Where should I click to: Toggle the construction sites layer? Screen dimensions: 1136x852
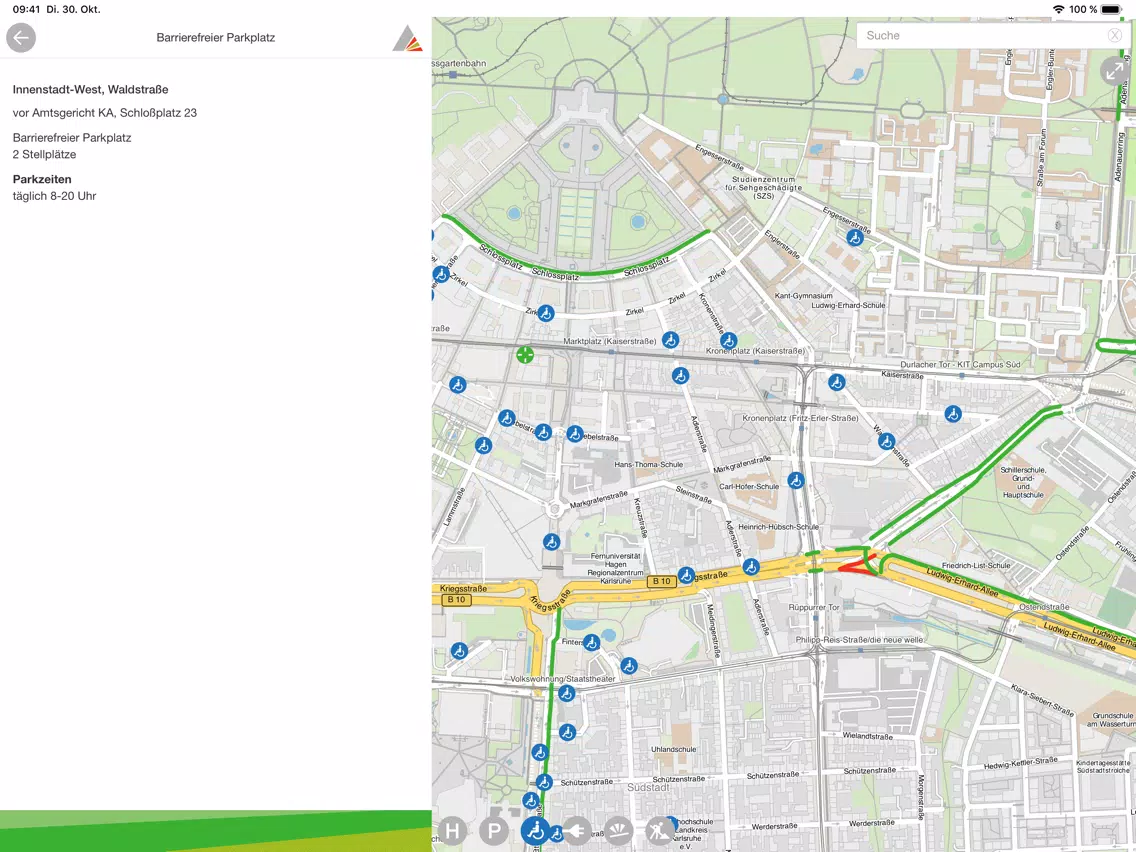(660, 830)
